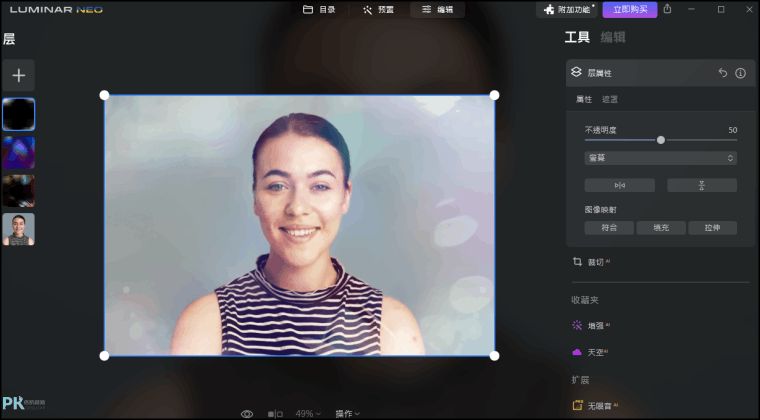Select the blue purple bokeh layer thumbnail

[x=18, y=153]
